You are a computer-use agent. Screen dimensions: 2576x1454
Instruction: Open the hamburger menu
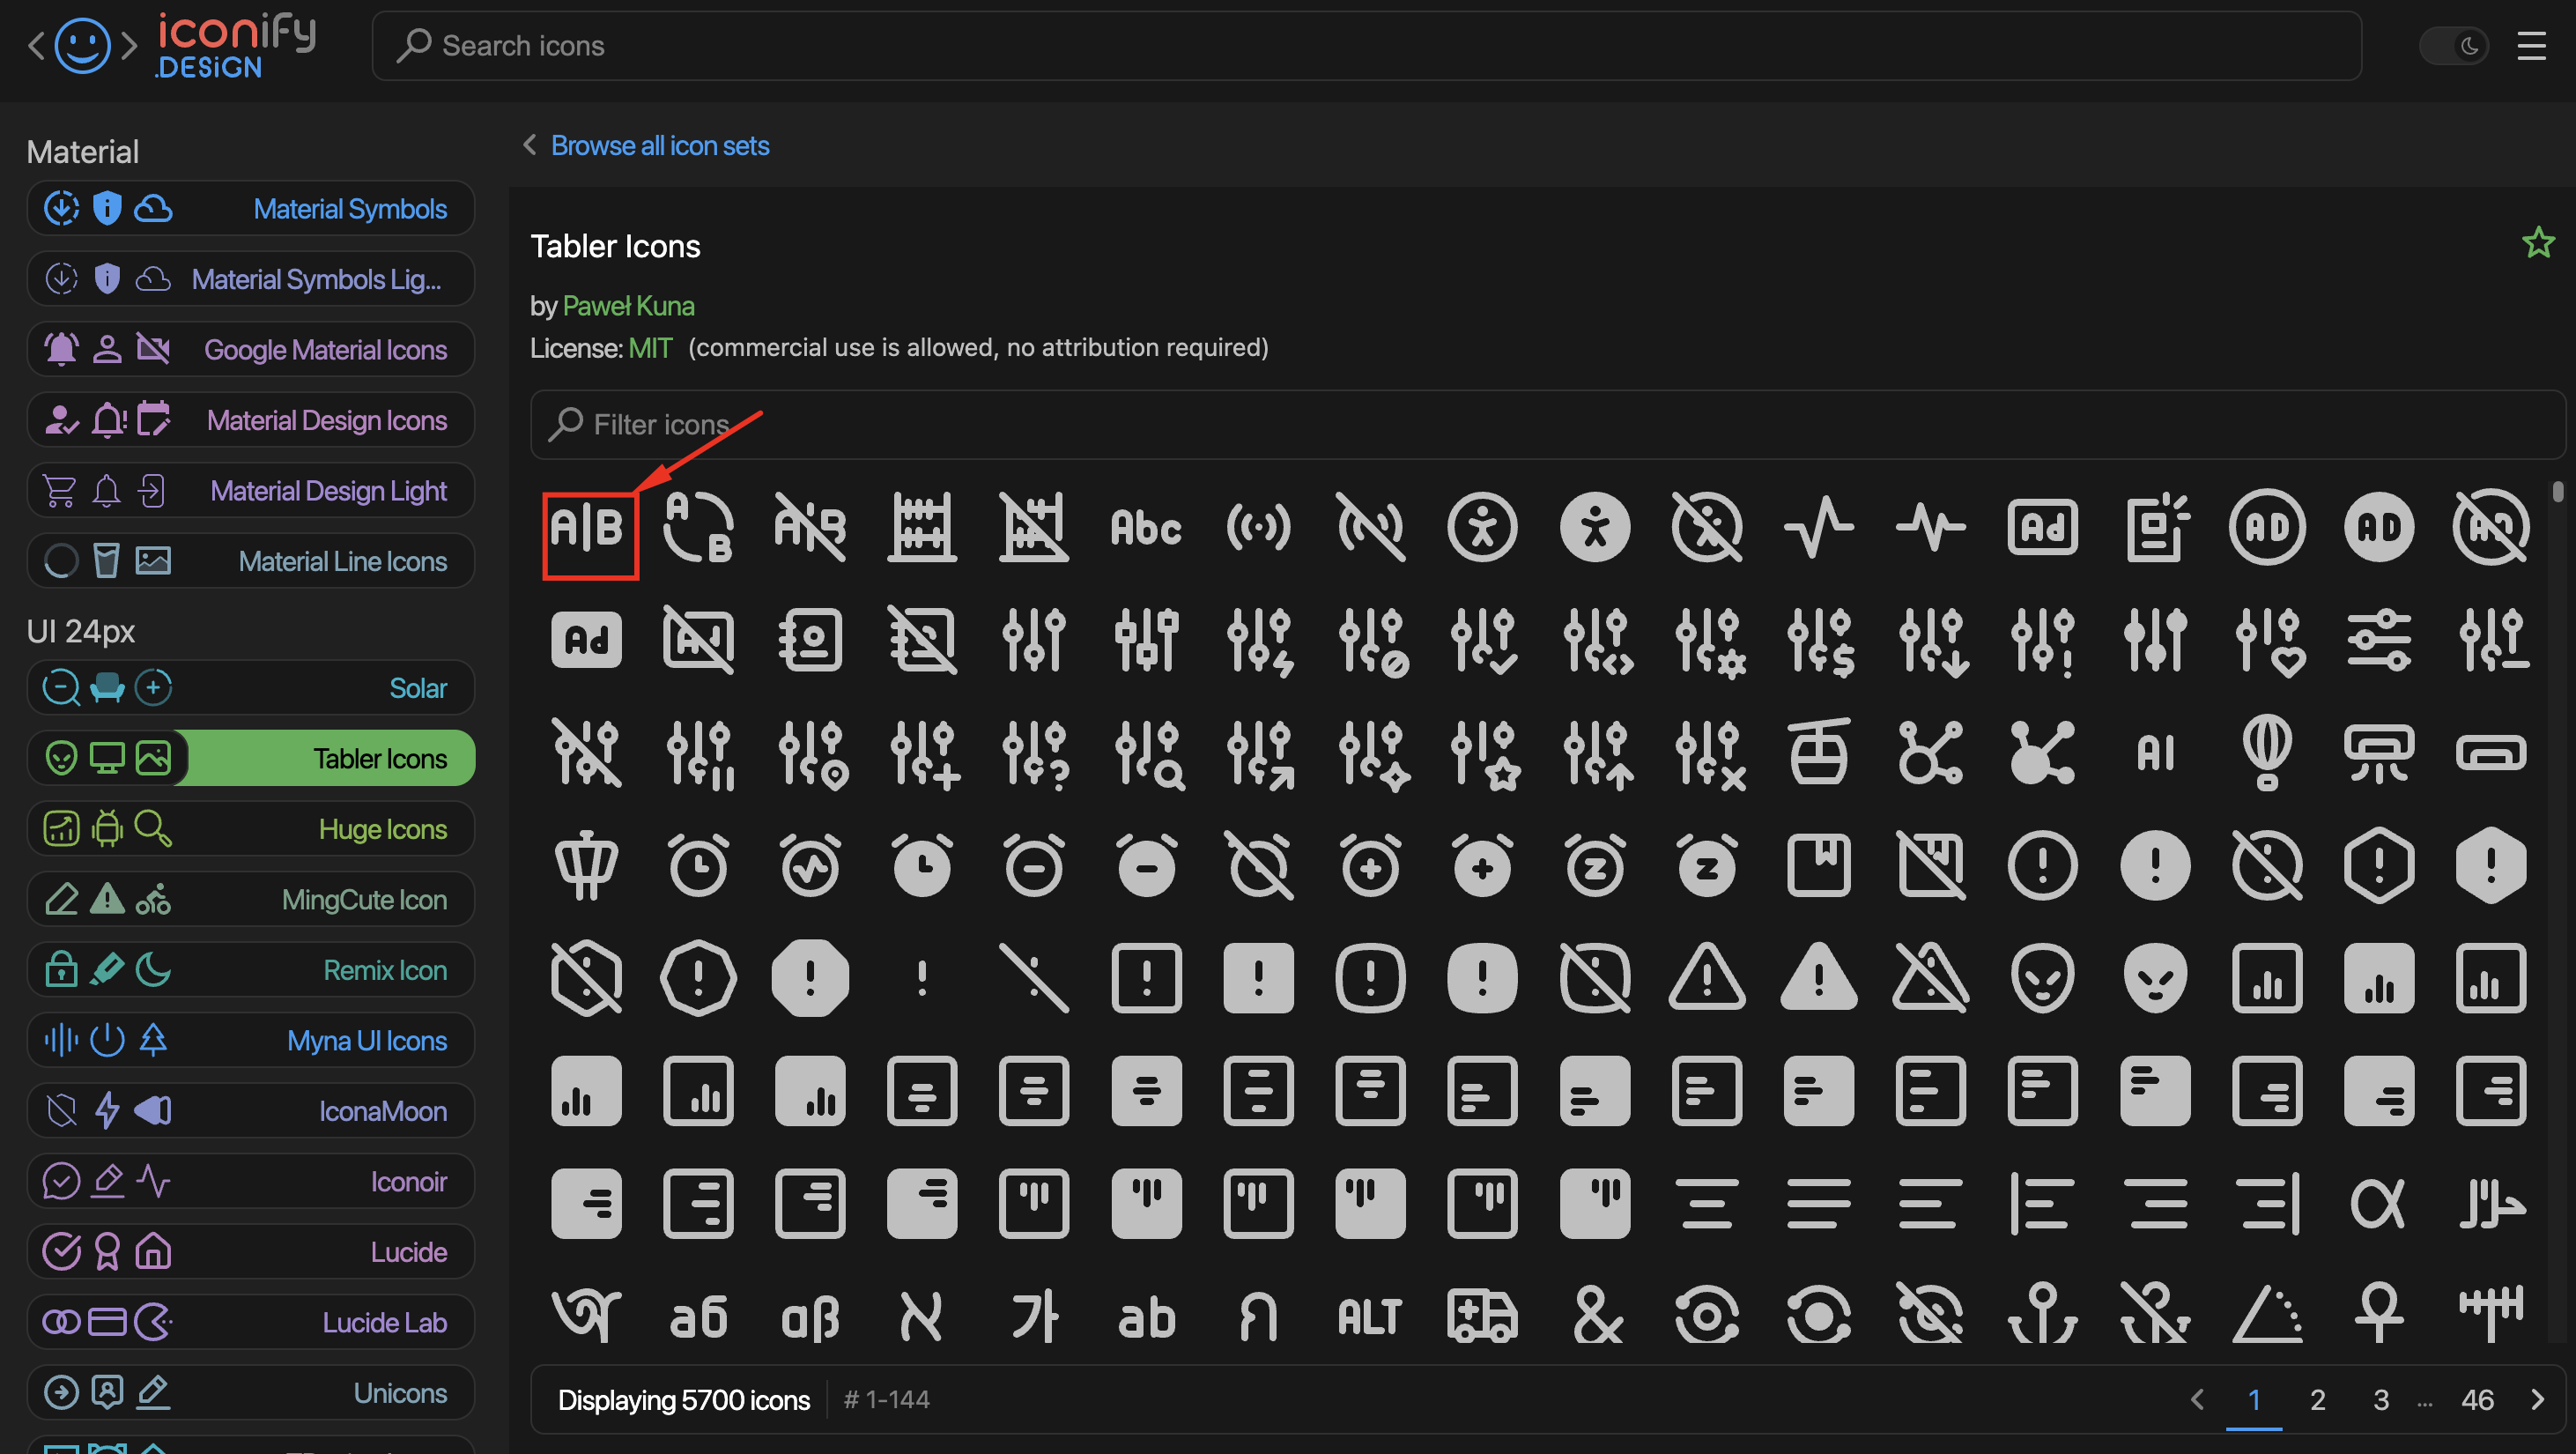[2531, 46]
